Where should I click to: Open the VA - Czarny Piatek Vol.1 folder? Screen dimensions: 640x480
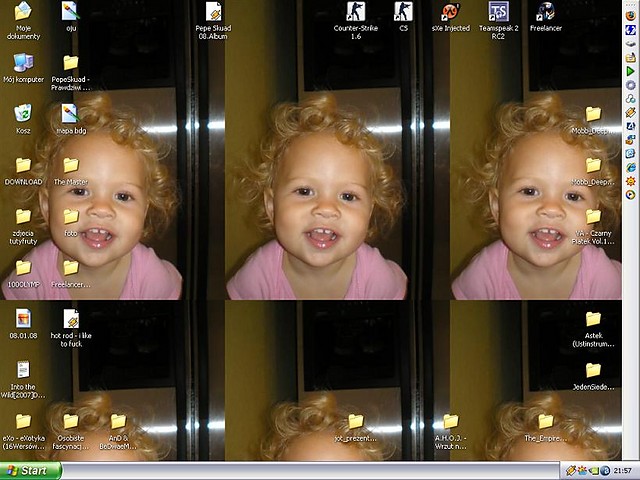(x=593, y=226)
